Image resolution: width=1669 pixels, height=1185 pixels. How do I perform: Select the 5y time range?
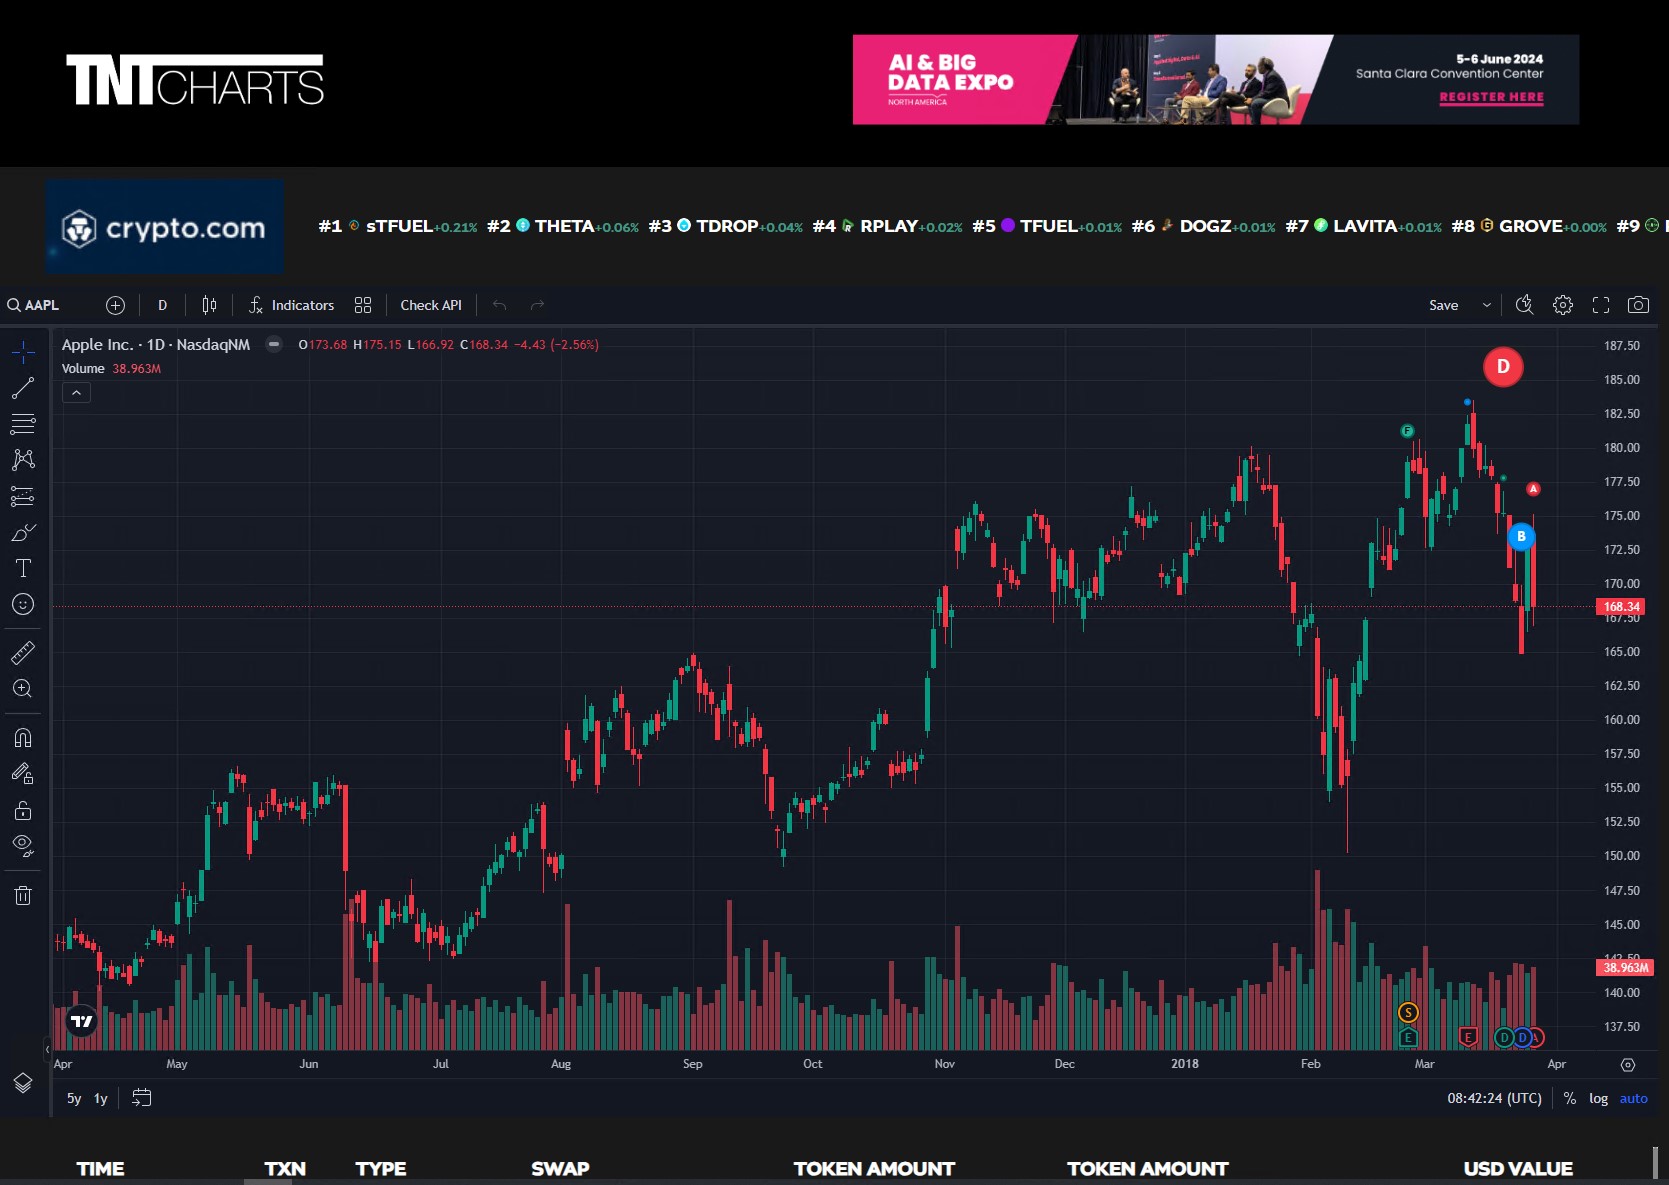click(x=74, y=1098)
